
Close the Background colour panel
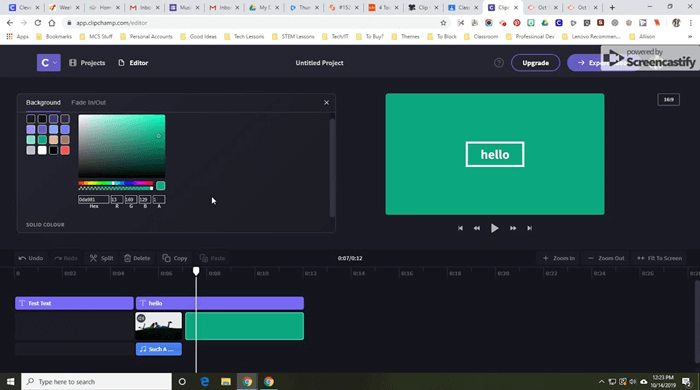tap(326, 103)
